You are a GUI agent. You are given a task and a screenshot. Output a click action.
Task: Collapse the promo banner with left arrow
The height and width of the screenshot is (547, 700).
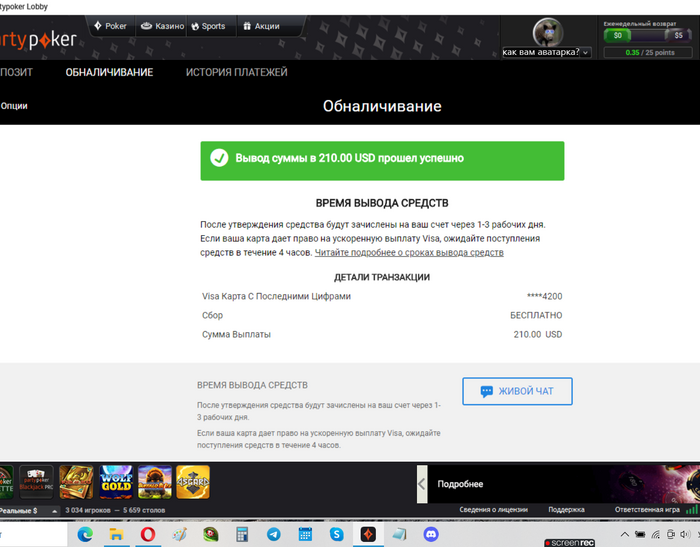click(x=422, y=484)
